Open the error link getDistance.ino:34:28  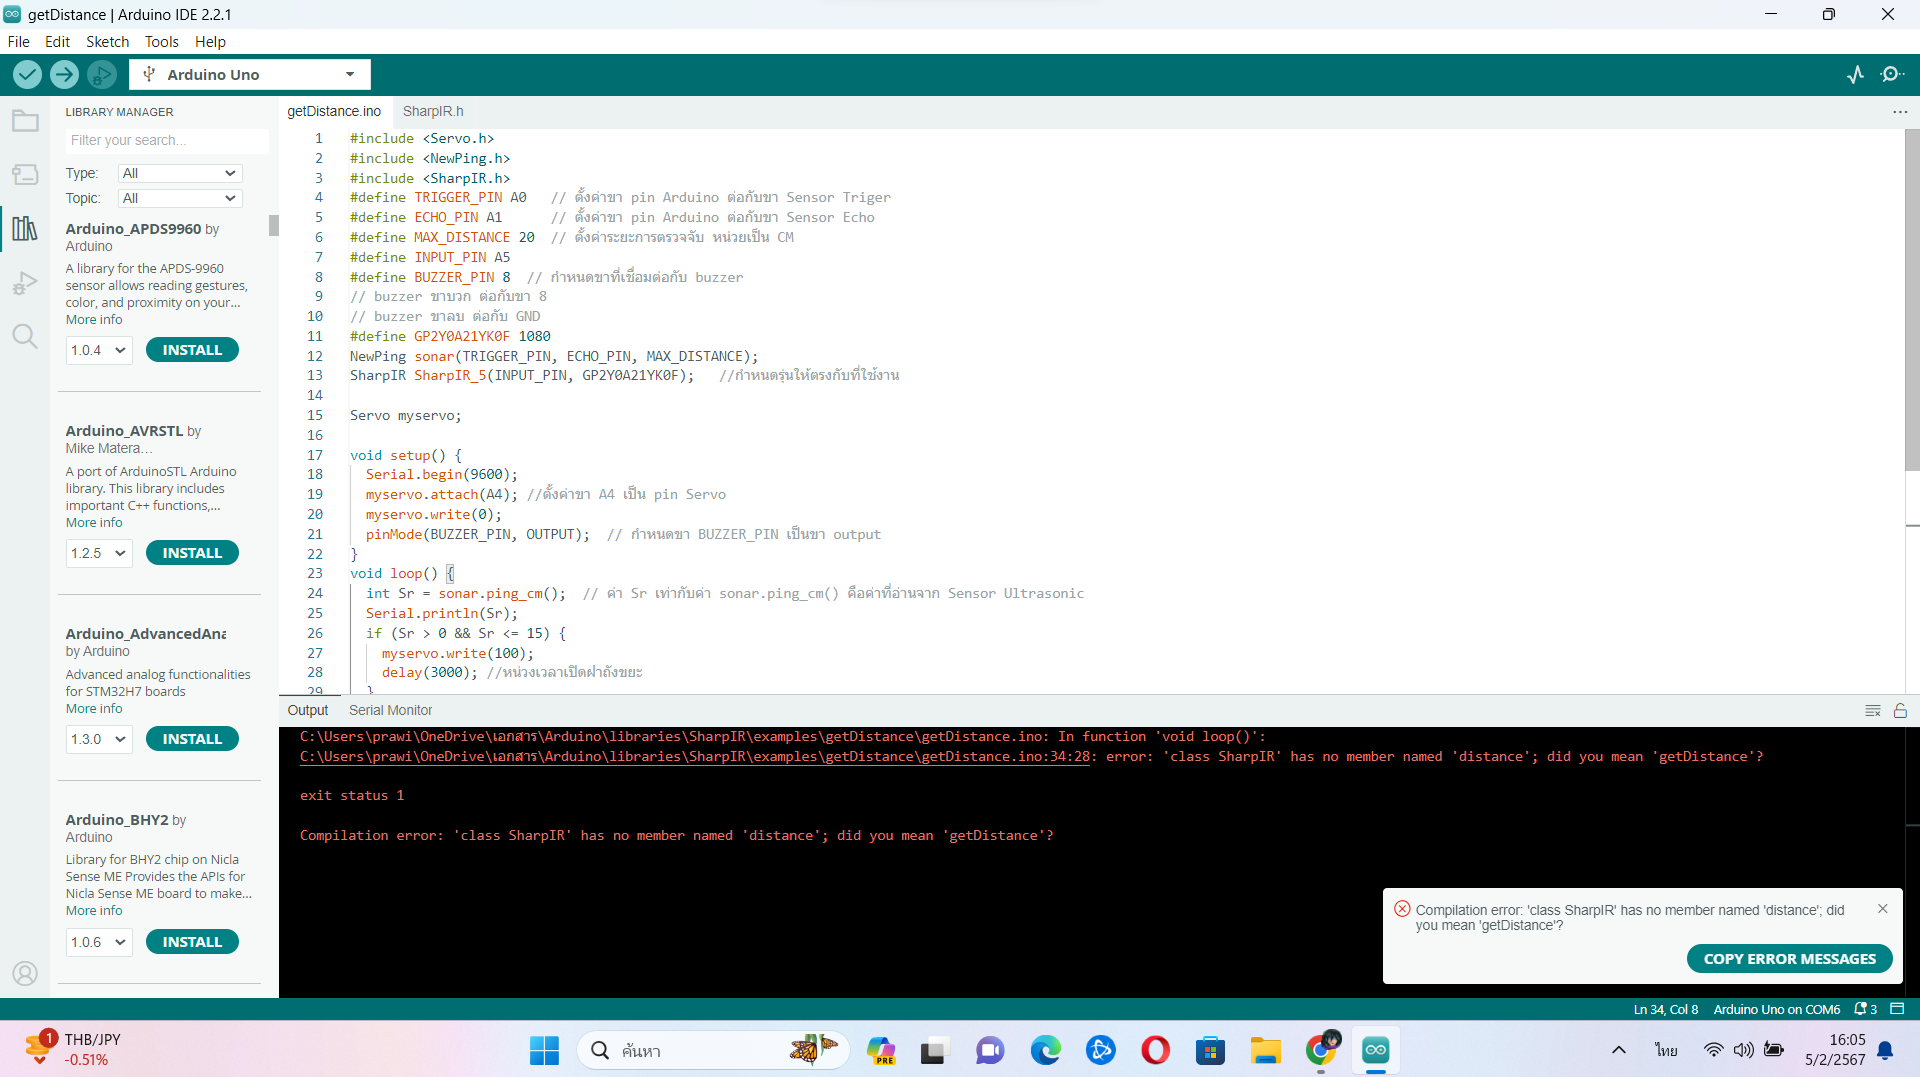[x=695, y=757]
